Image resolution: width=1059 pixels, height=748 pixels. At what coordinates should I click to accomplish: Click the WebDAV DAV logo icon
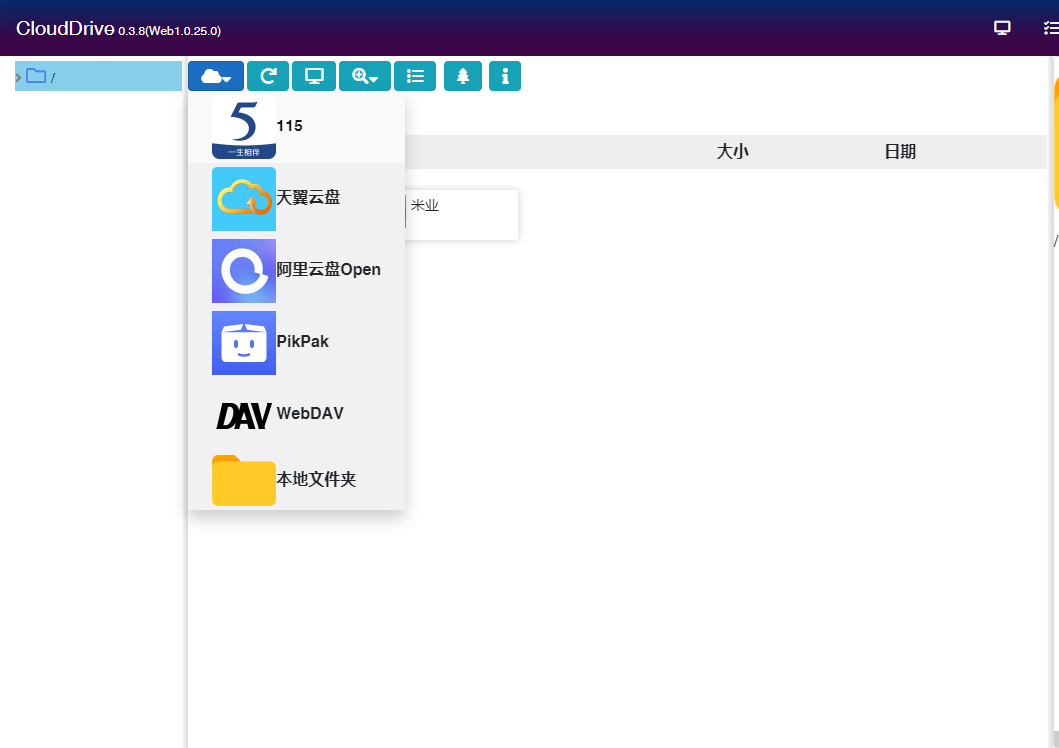[244, 416]
